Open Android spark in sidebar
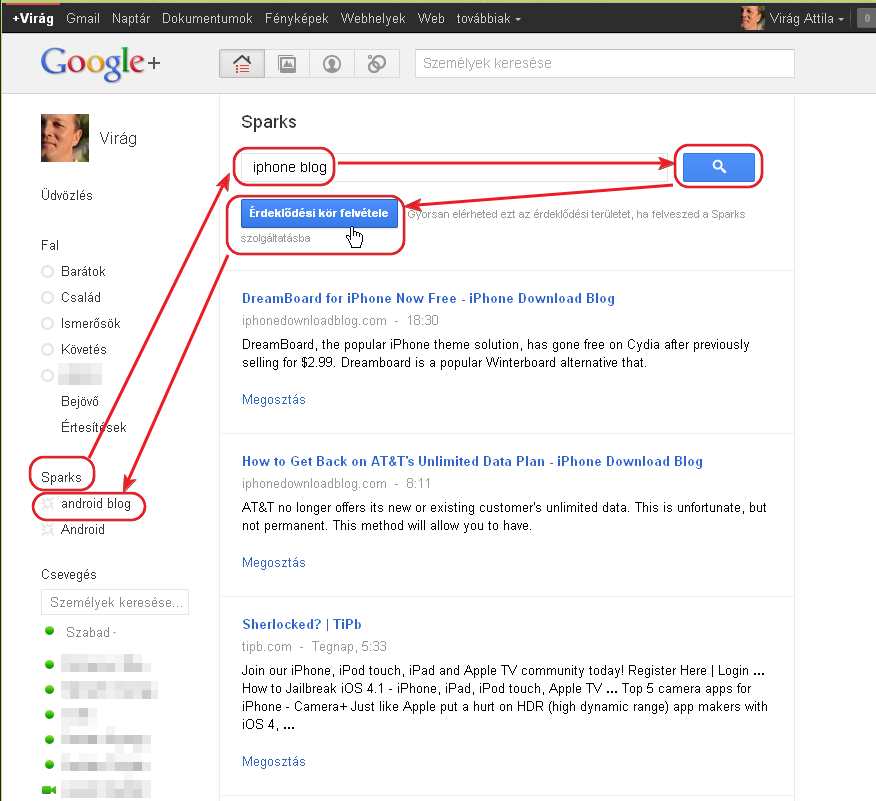876x801 pixels. pyautogui.click(x=83, y=529)
